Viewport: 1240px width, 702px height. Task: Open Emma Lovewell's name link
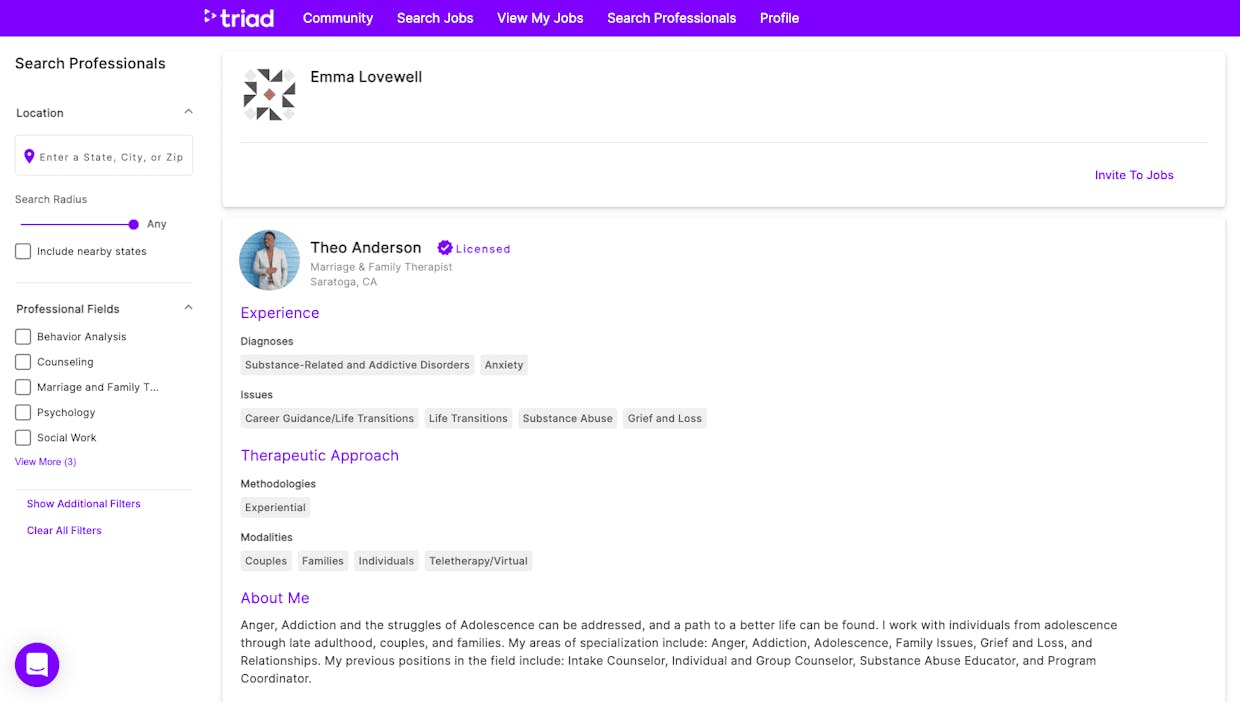[366, 77]
